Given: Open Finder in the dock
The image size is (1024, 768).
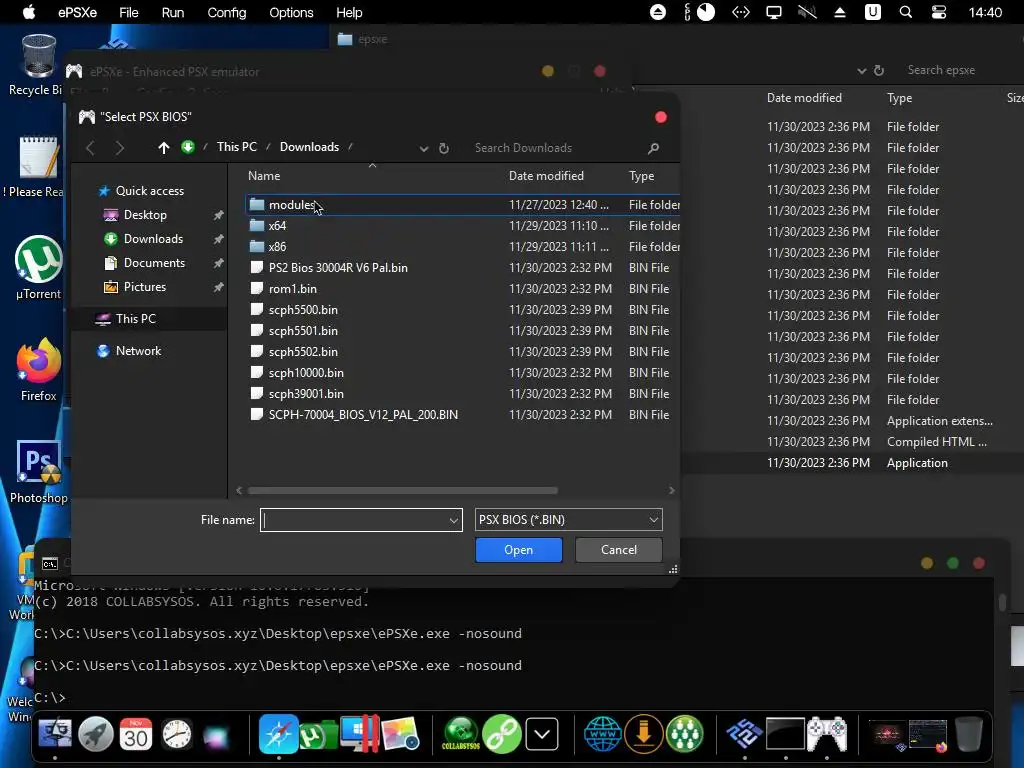Looking at the screenshot, I should pyautogui.click(x=55, y=735).
